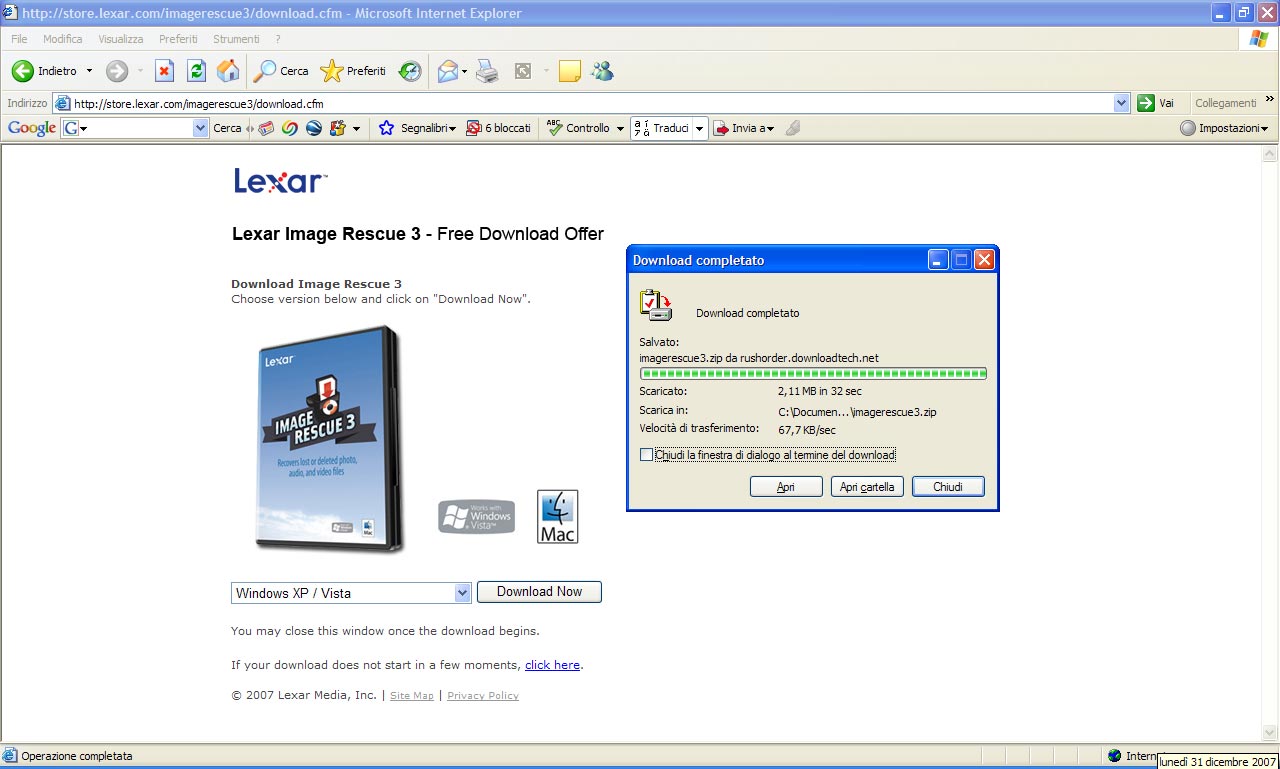Click Apri to open downloaded file
1280x769 pixels.
786,487
